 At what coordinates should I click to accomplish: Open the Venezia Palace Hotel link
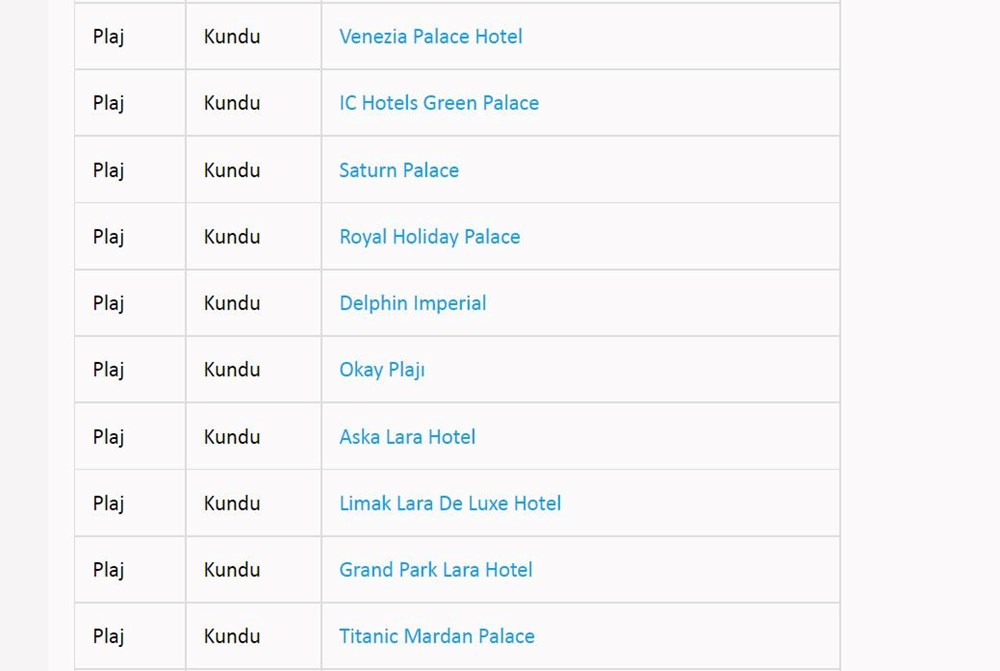pyautogui.click(x=430, y=37)
